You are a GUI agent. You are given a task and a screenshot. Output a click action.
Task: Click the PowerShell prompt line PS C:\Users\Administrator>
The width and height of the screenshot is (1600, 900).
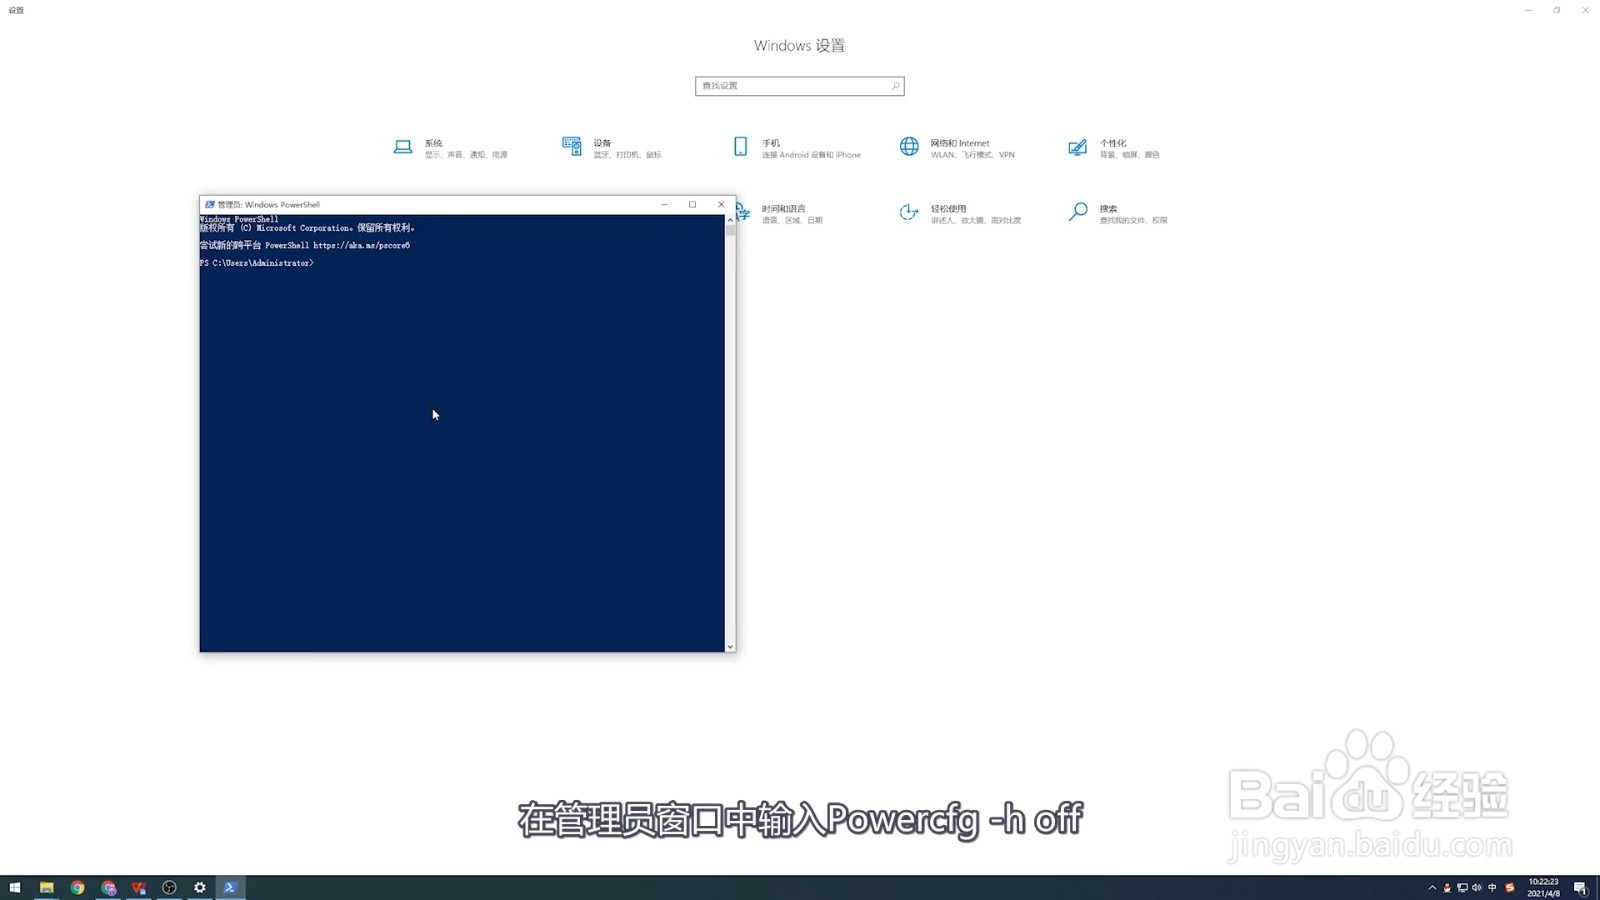[x=257, y=263]
